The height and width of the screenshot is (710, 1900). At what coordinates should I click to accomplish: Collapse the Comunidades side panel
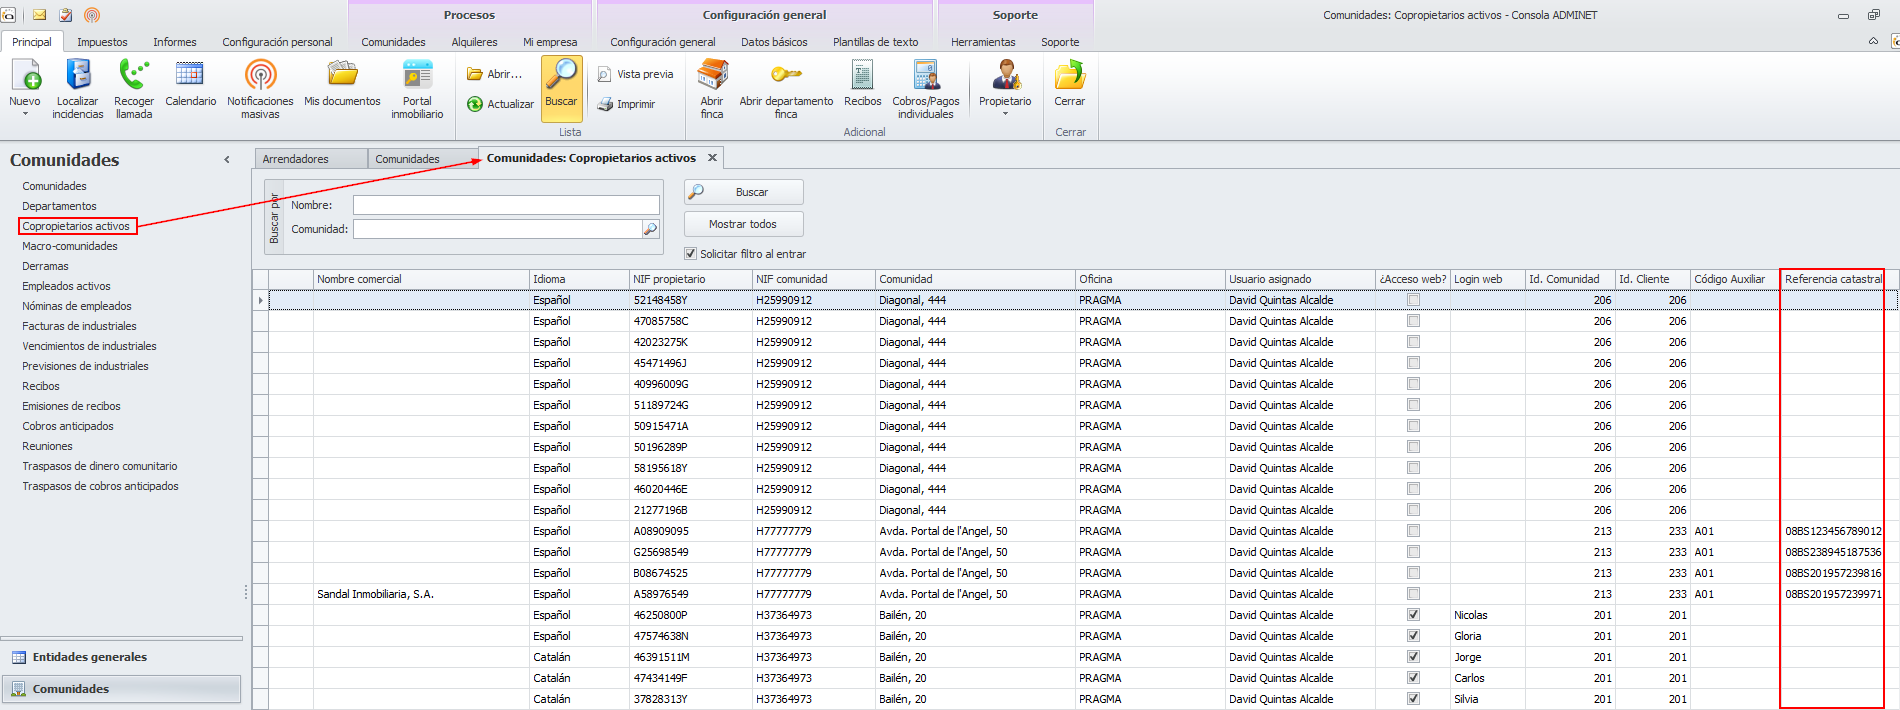click(227, 160)
